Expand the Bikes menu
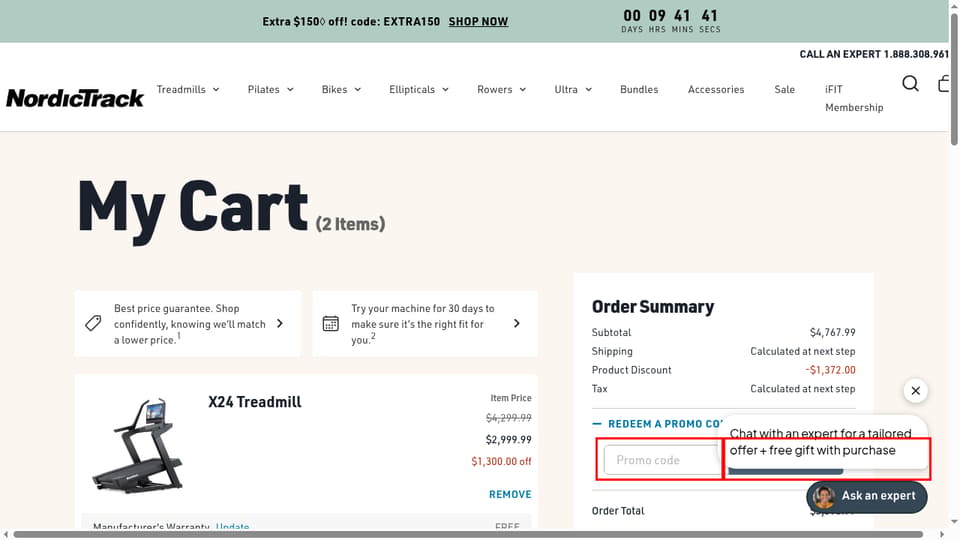Viewport: 960px width, 540px height. 341,89
